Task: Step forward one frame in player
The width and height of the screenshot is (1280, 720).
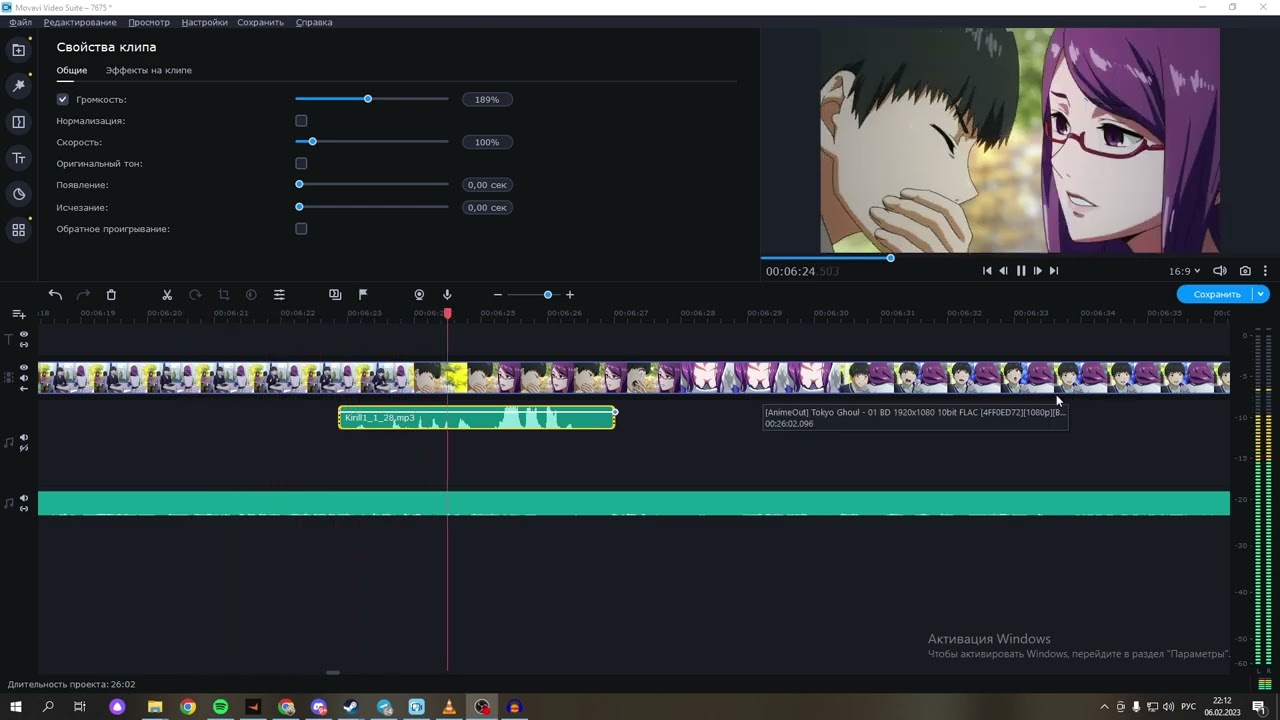Action: (1037, 271)
